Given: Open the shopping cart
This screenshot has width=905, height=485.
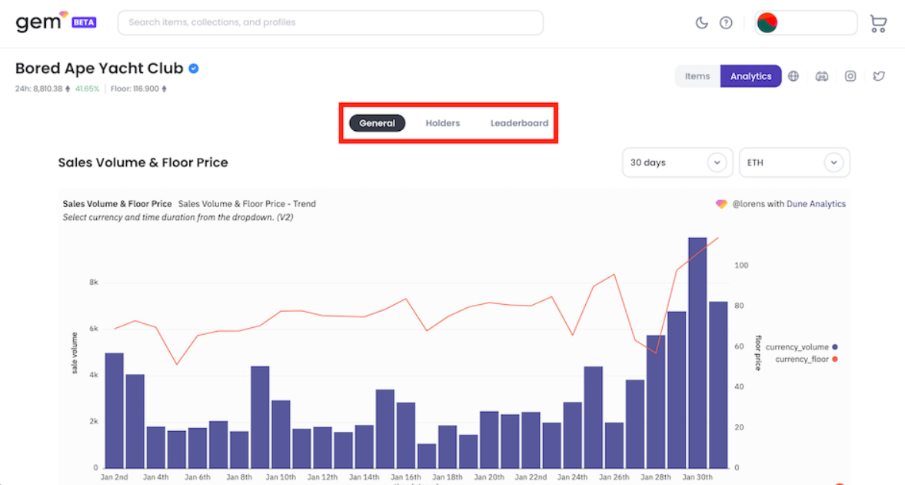Looking at the screenshot, I should pyautogui.click(x=878, y=23).
